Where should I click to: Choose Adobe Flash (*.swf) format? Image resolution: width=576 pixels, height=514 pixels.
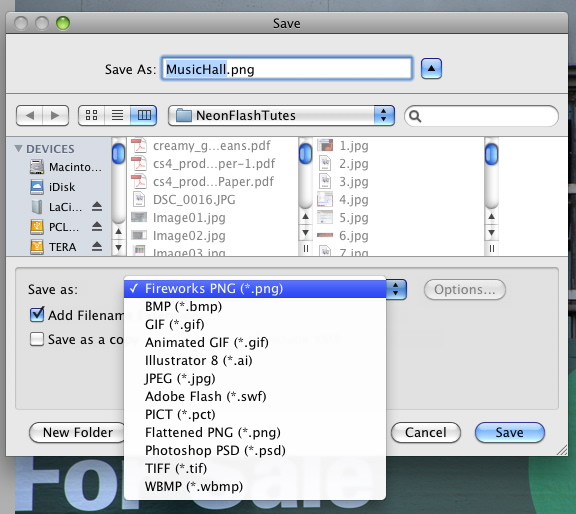click(x=255, y=396)
